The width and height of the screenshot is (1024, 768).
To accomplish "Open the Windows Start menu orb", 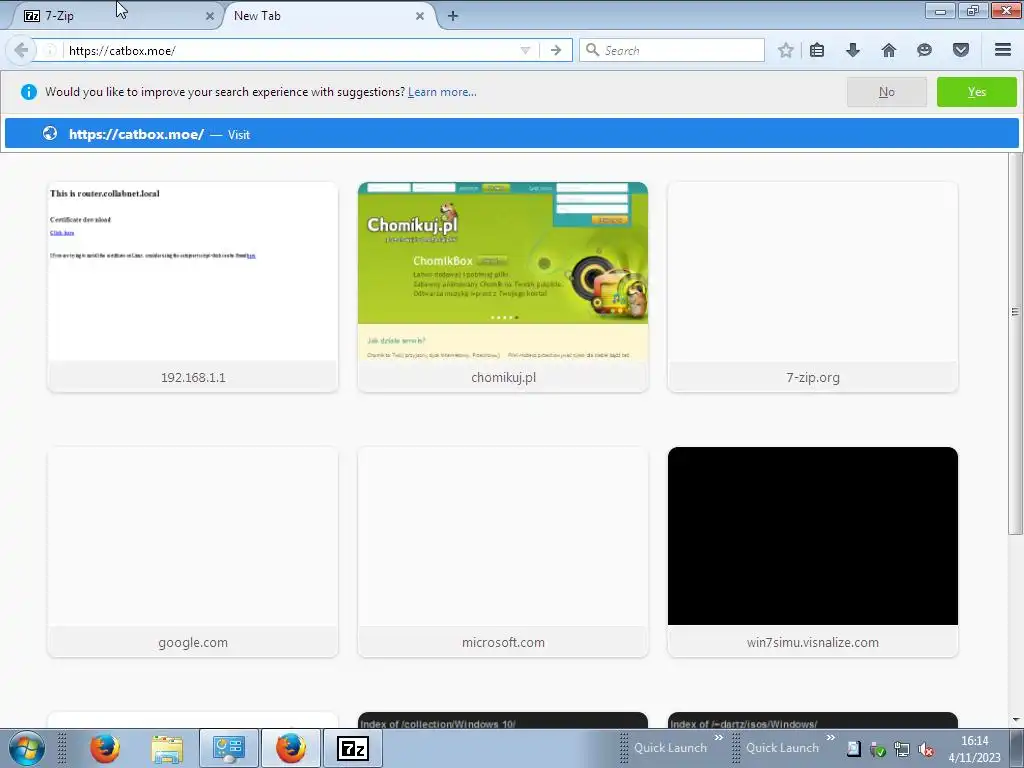I will pyautogui.click(x=27, y=748).
